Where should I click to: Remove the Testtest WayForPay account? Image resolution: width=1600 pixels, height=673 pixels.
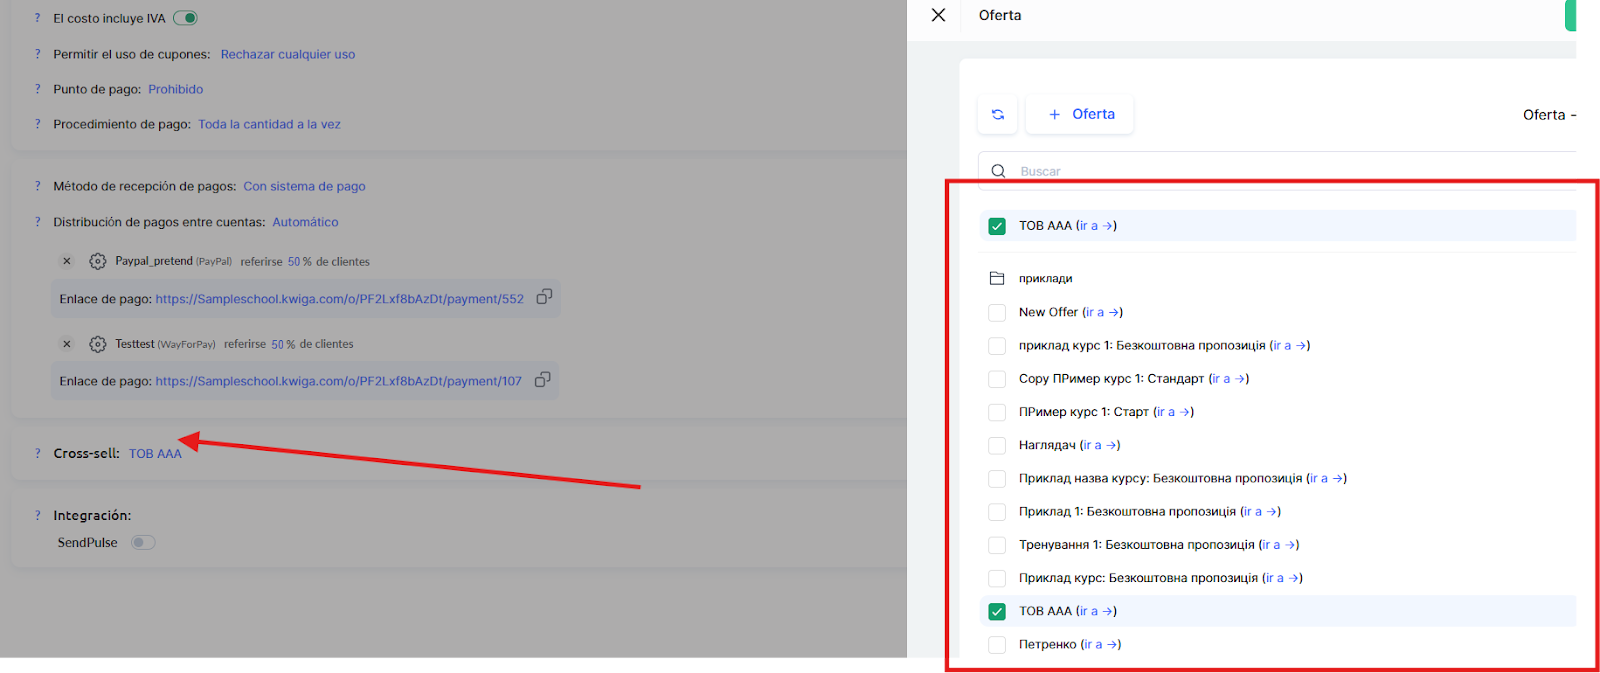click(x=67, y=344)
